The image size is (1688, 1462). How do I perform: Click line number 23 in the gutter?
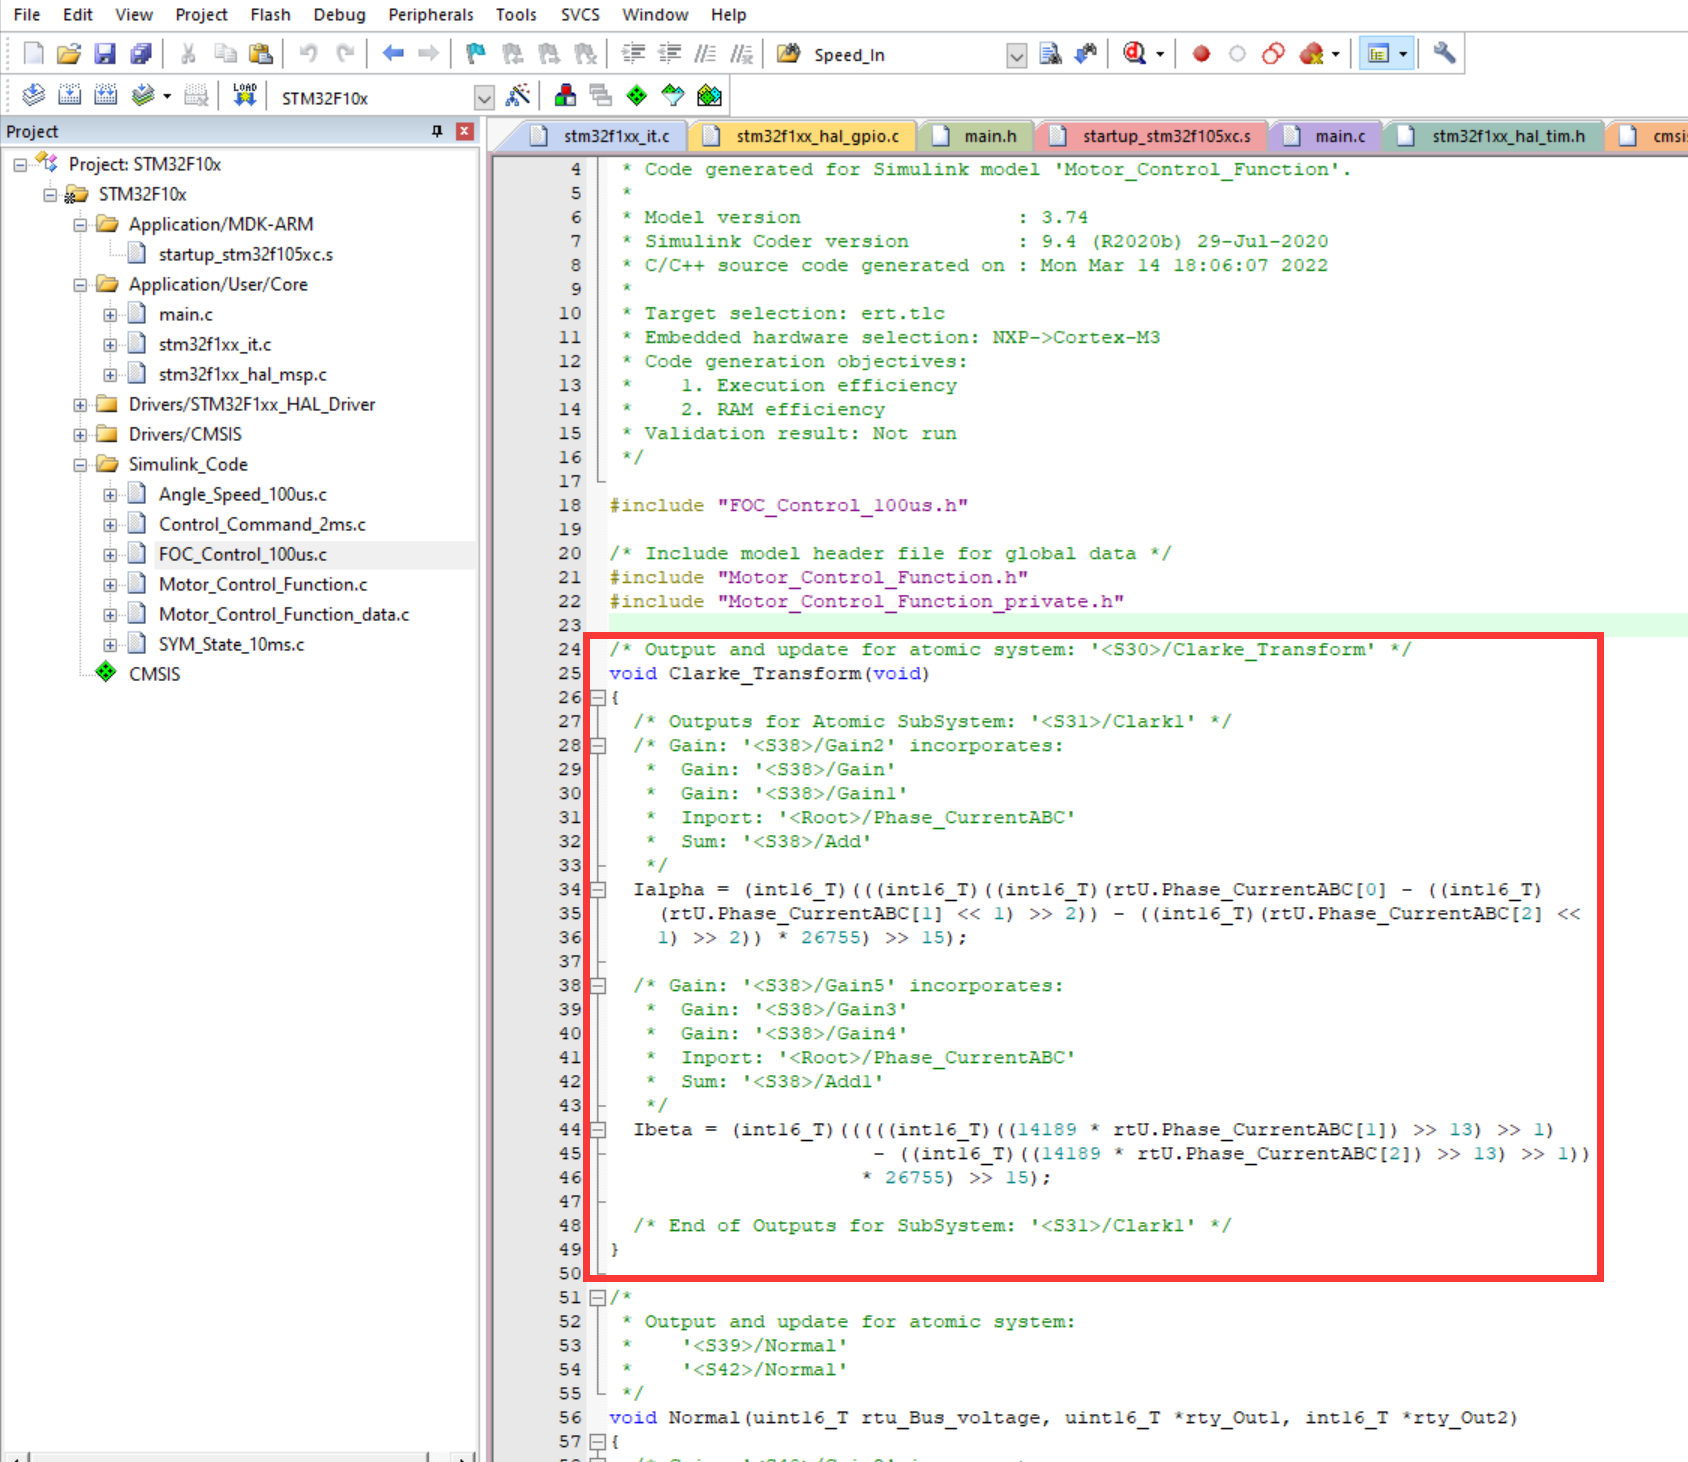(x=569, y=625)
